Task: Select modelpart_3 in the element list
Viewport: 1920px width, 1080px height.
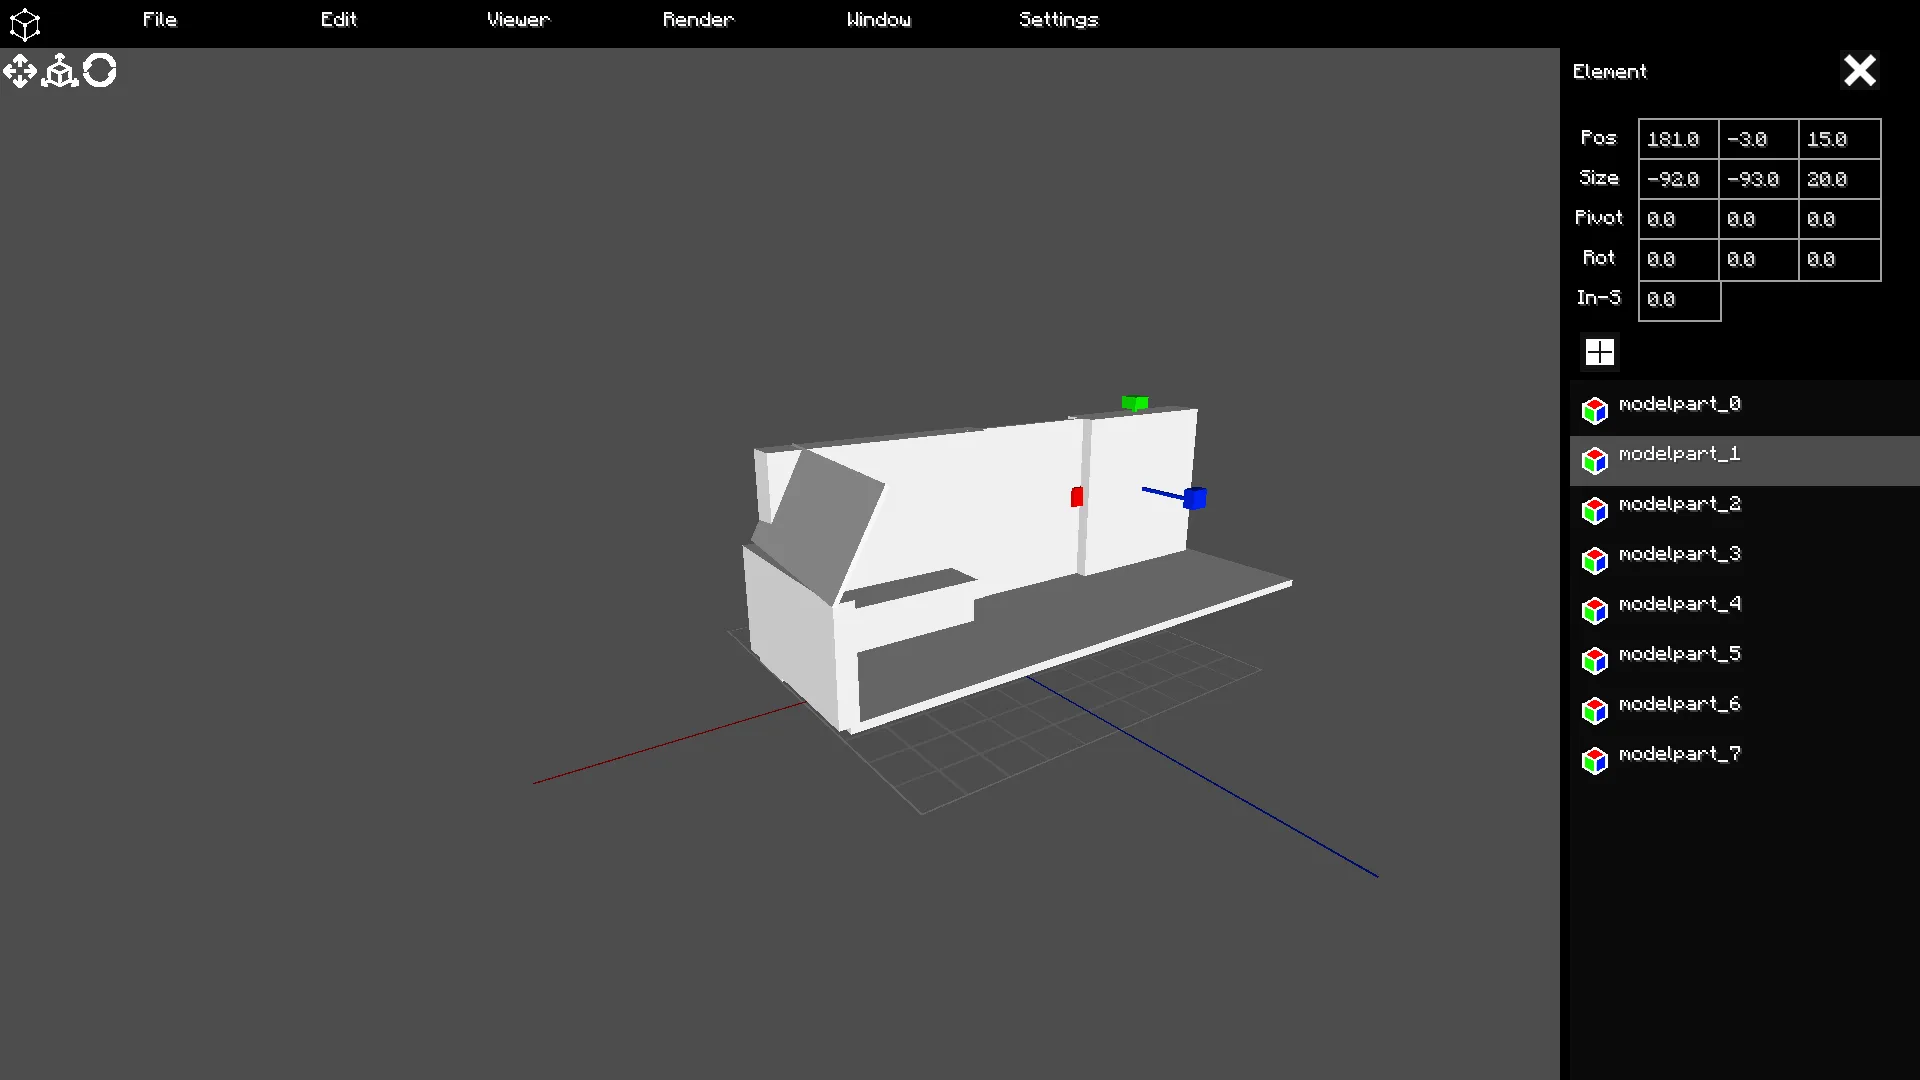Action: (1744, 560)
